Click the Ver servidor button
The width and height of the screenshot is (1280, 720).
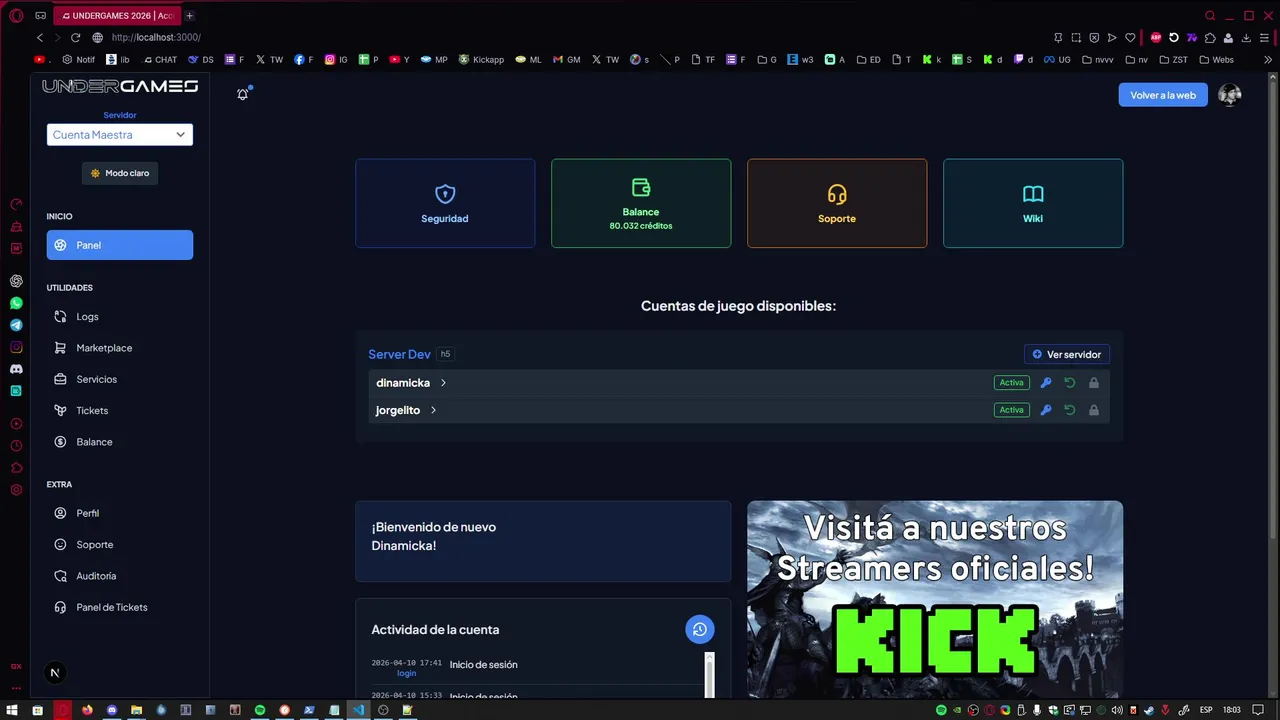point(1067,354)
